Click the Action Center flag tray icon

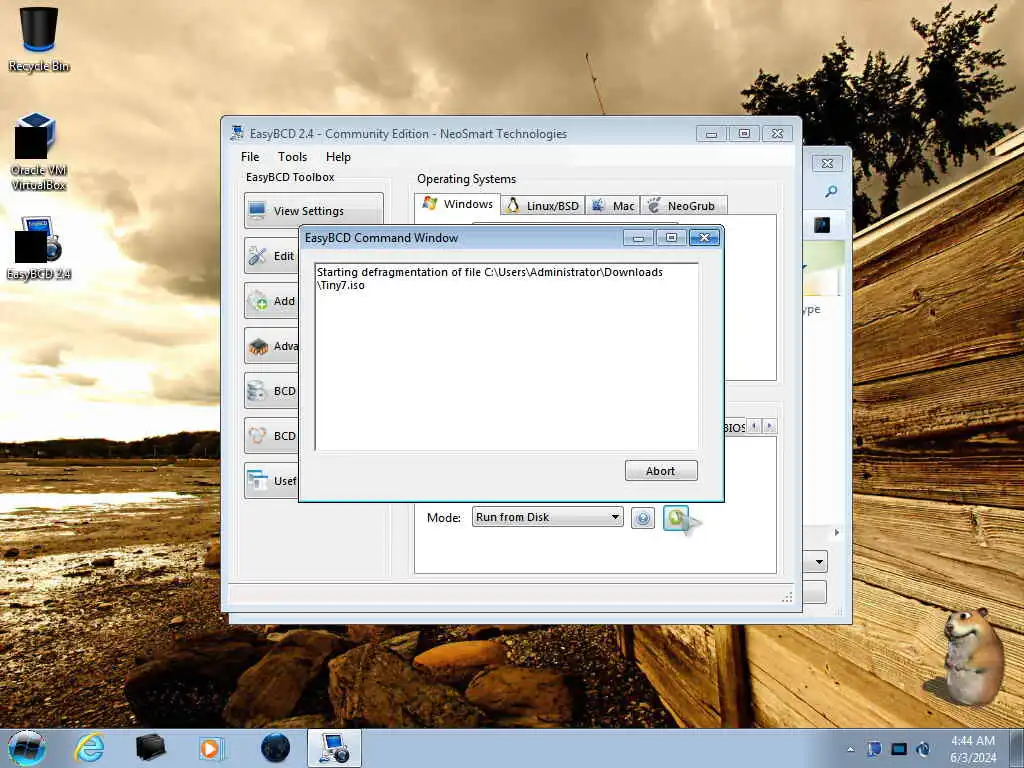[874, 749]
